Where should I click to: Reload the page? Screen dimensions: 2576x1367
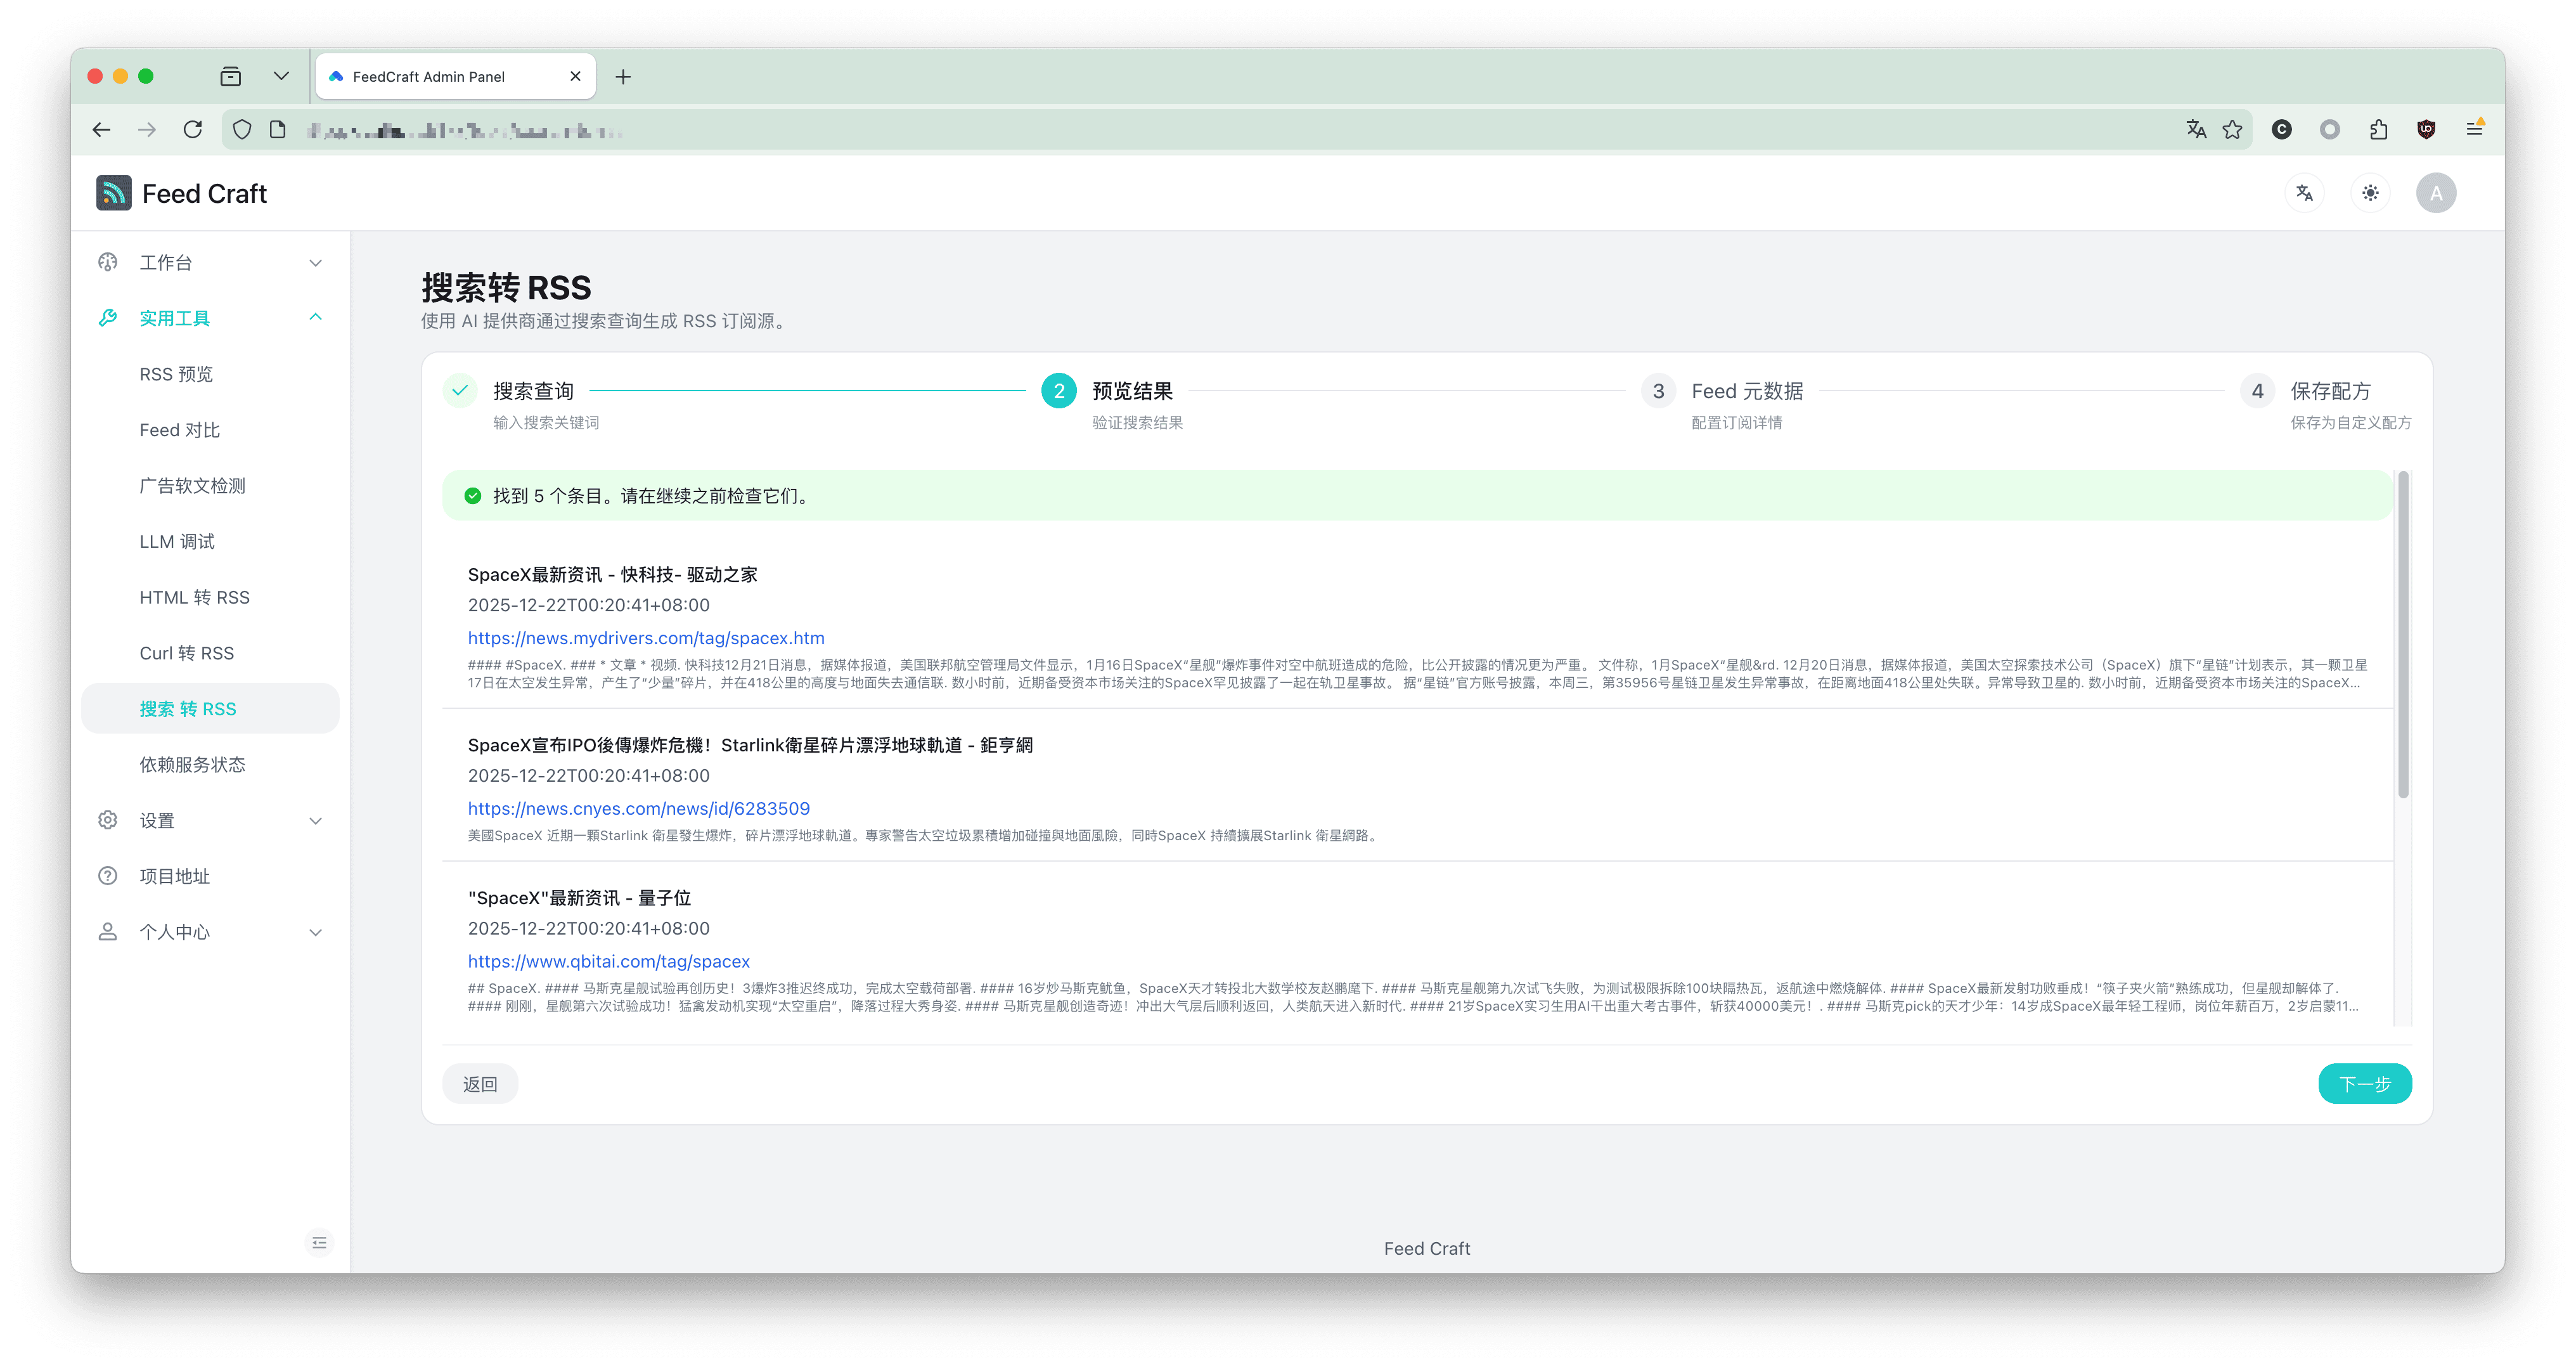point(193,129)
